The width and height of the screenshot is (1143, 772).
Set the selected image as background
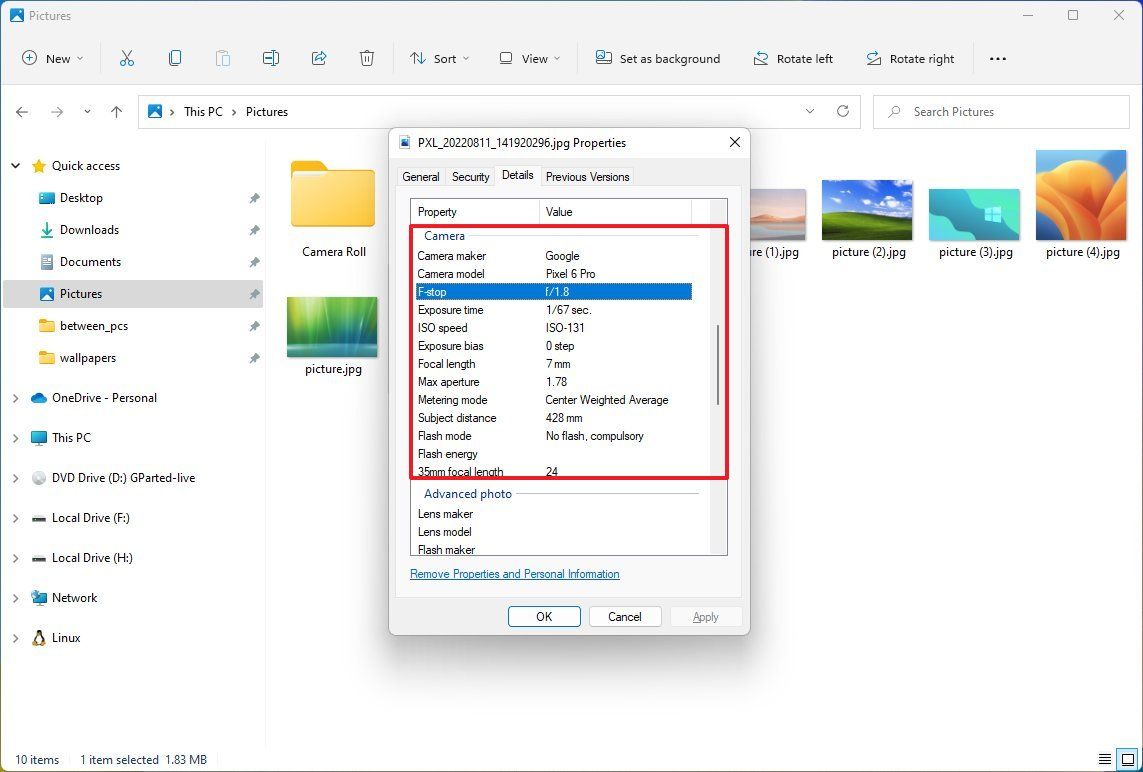coord(658,58)
